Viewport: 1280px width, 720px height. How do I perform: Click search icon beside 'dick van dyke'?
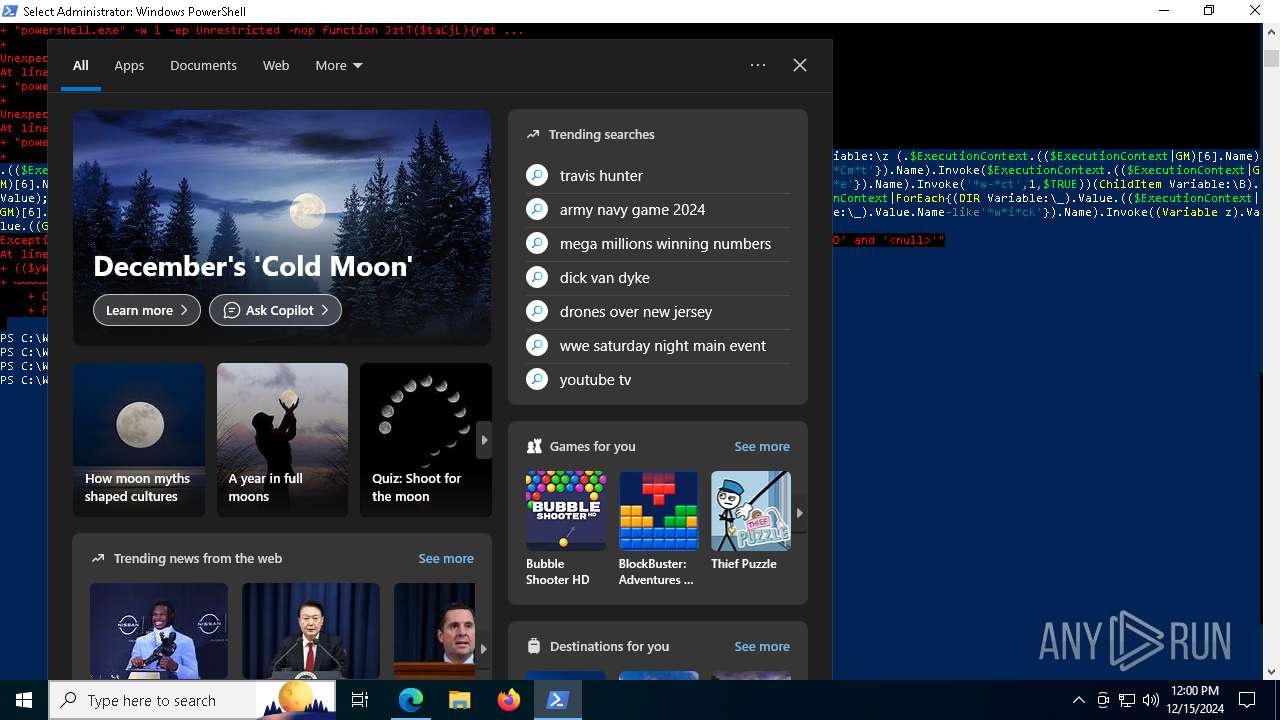click(x=537, y=278)
